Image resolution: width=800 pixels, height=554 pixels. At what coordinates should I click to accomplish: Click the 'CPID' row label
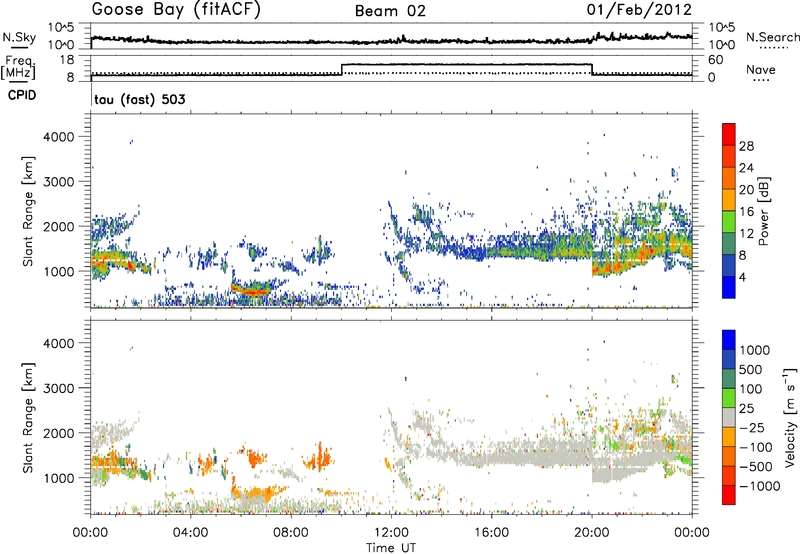click(22, 95)
